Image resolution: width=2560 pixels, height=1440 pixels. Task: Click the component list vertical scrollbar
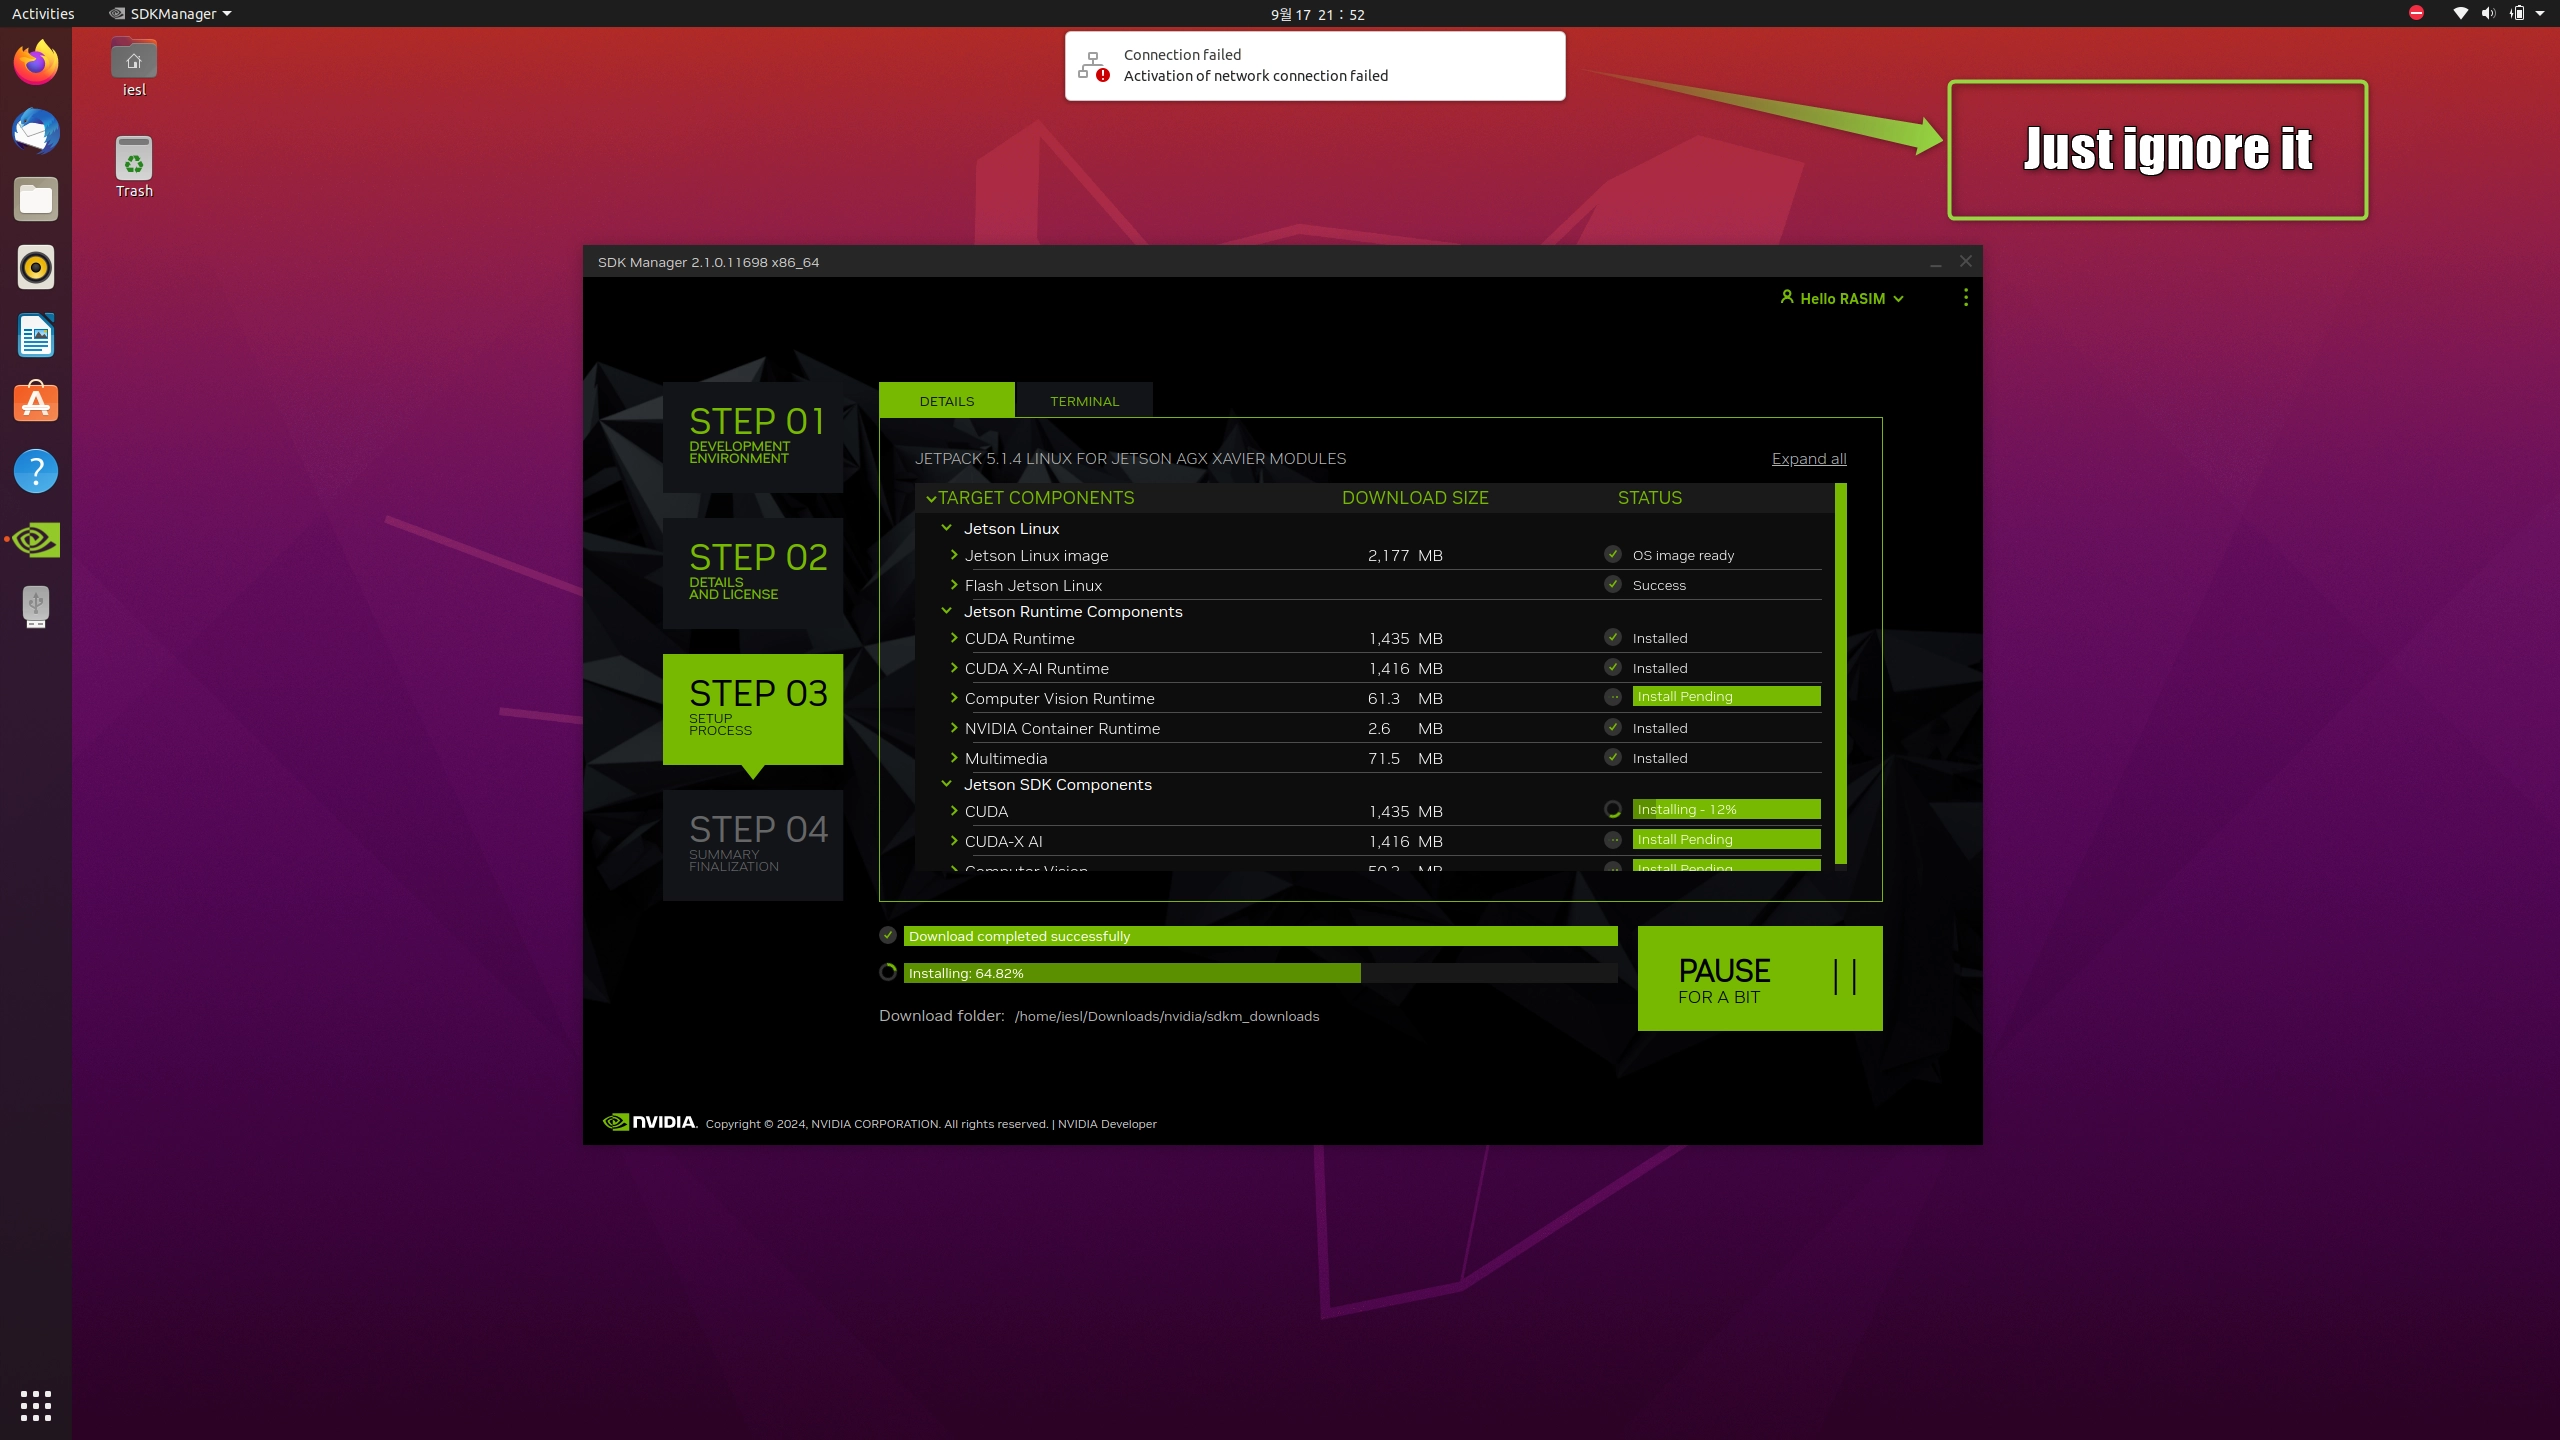pyautogui.click(x=1841, y=672)
